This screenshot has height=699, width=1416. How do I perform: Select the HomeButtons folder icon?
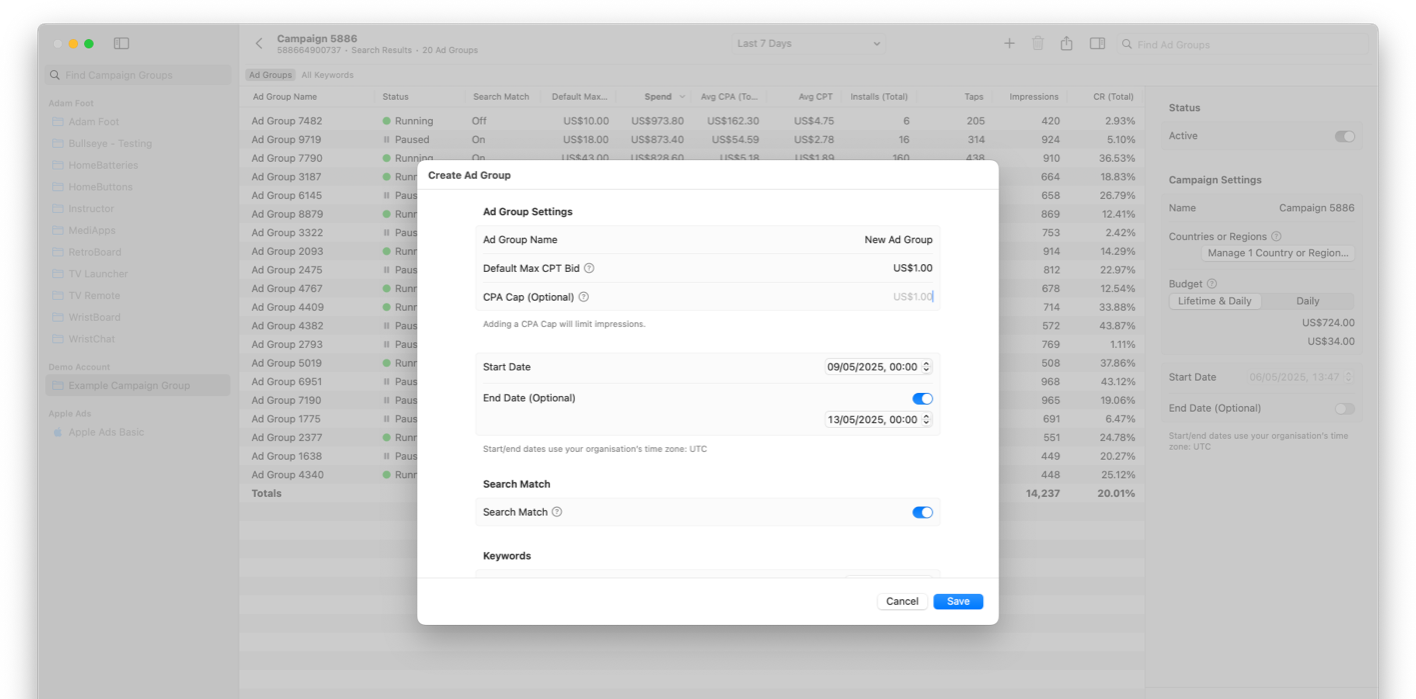click(x=58, y=187)
